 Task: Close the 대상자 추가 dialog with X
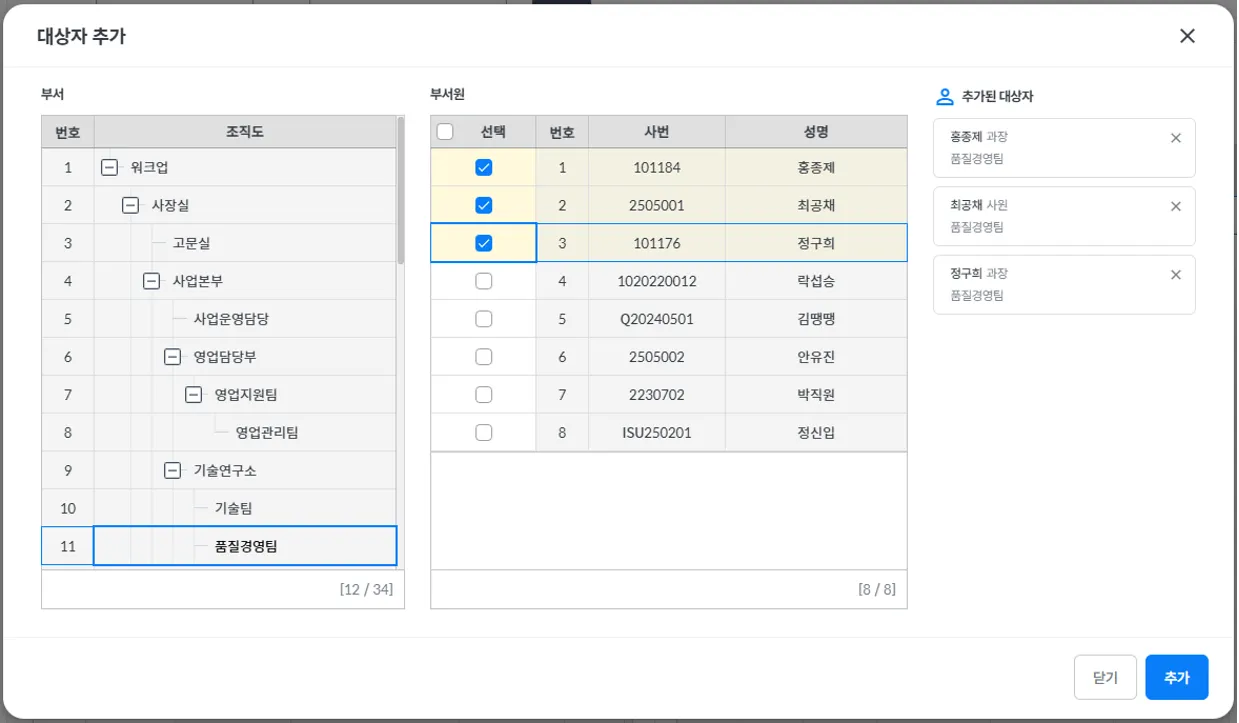coord(1187,36)
